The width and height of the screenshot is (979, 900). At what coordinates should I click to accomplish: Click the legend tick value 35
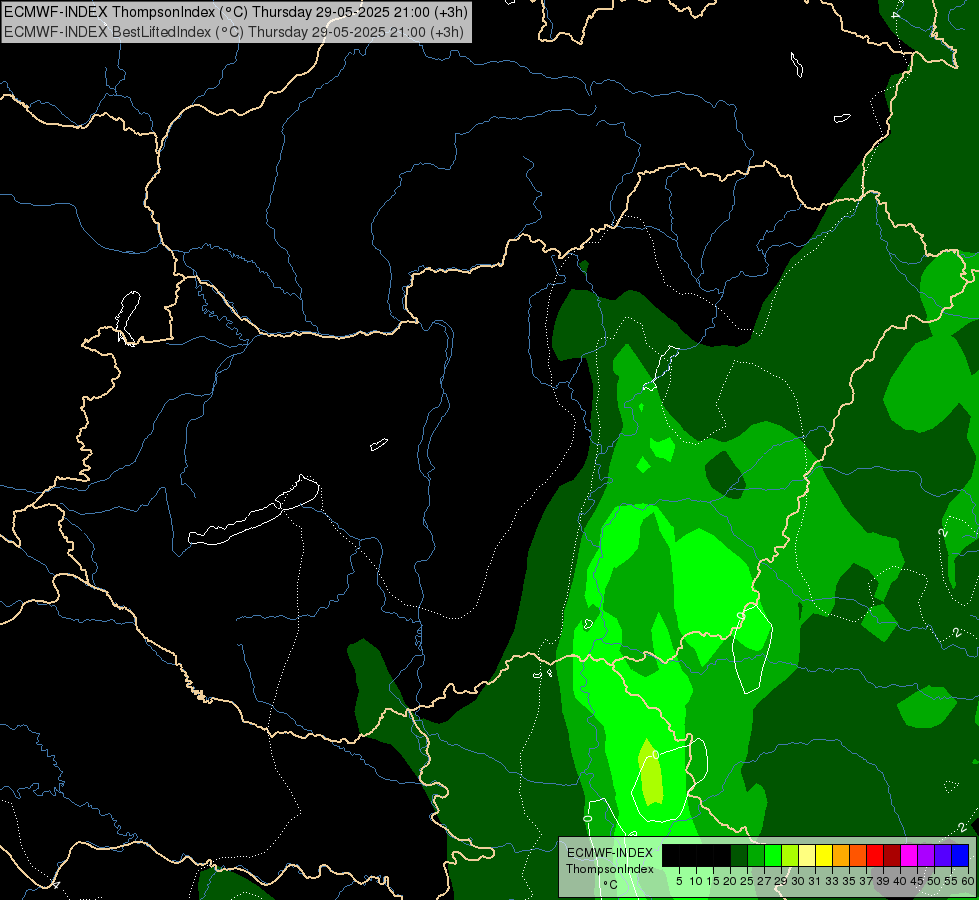point(849,881)
